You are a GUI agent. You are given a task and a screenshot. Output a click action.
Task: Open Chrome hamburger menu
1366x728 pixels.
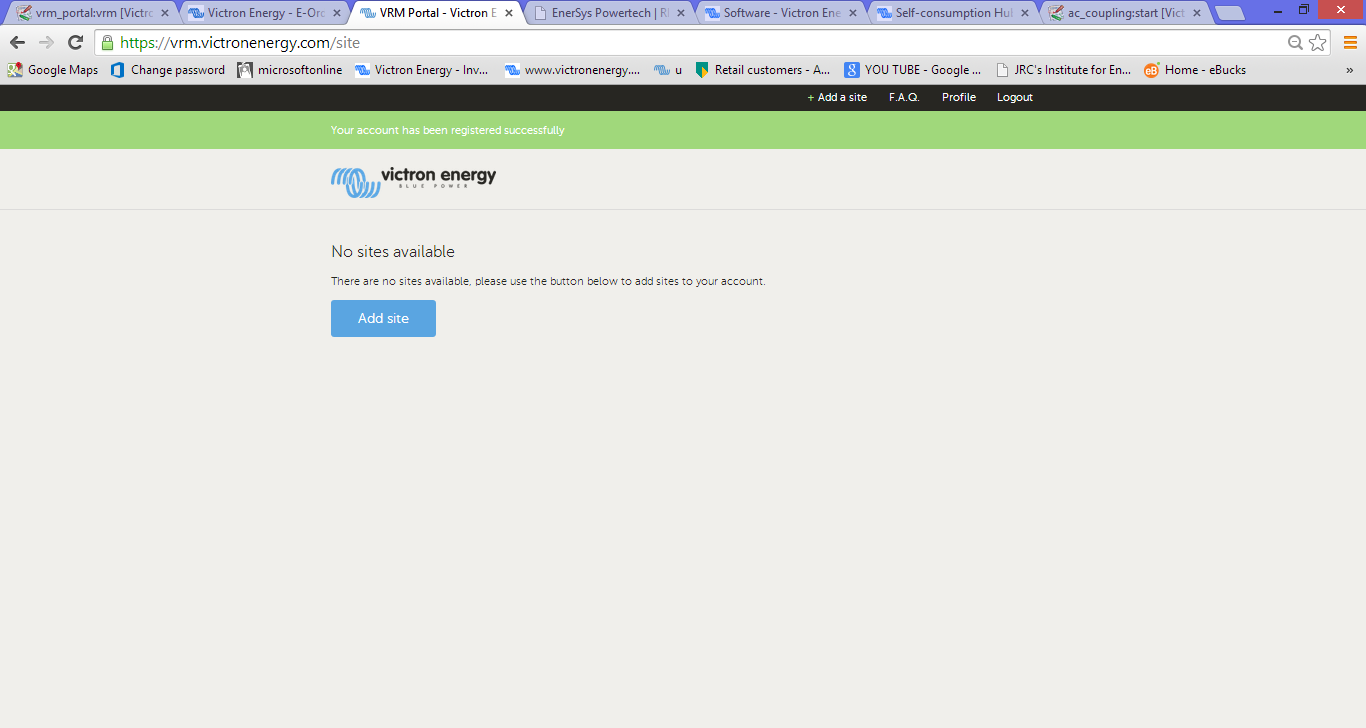[1350, 43]
